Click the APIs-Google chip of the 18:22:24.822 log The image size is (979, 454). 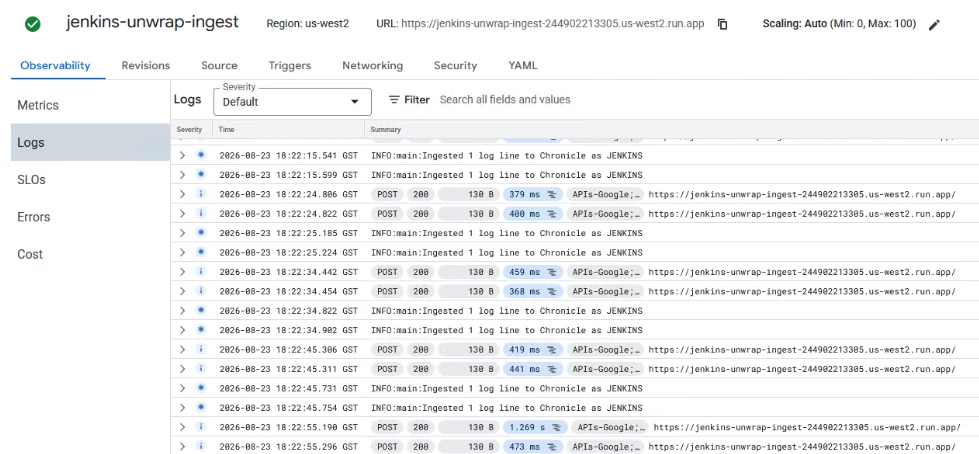(x=606, y=214)
